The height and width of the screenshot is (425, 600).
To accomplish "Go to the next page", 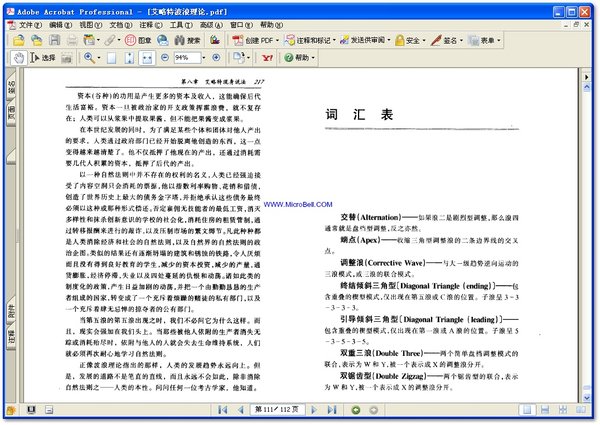I will tap(314, 410).
